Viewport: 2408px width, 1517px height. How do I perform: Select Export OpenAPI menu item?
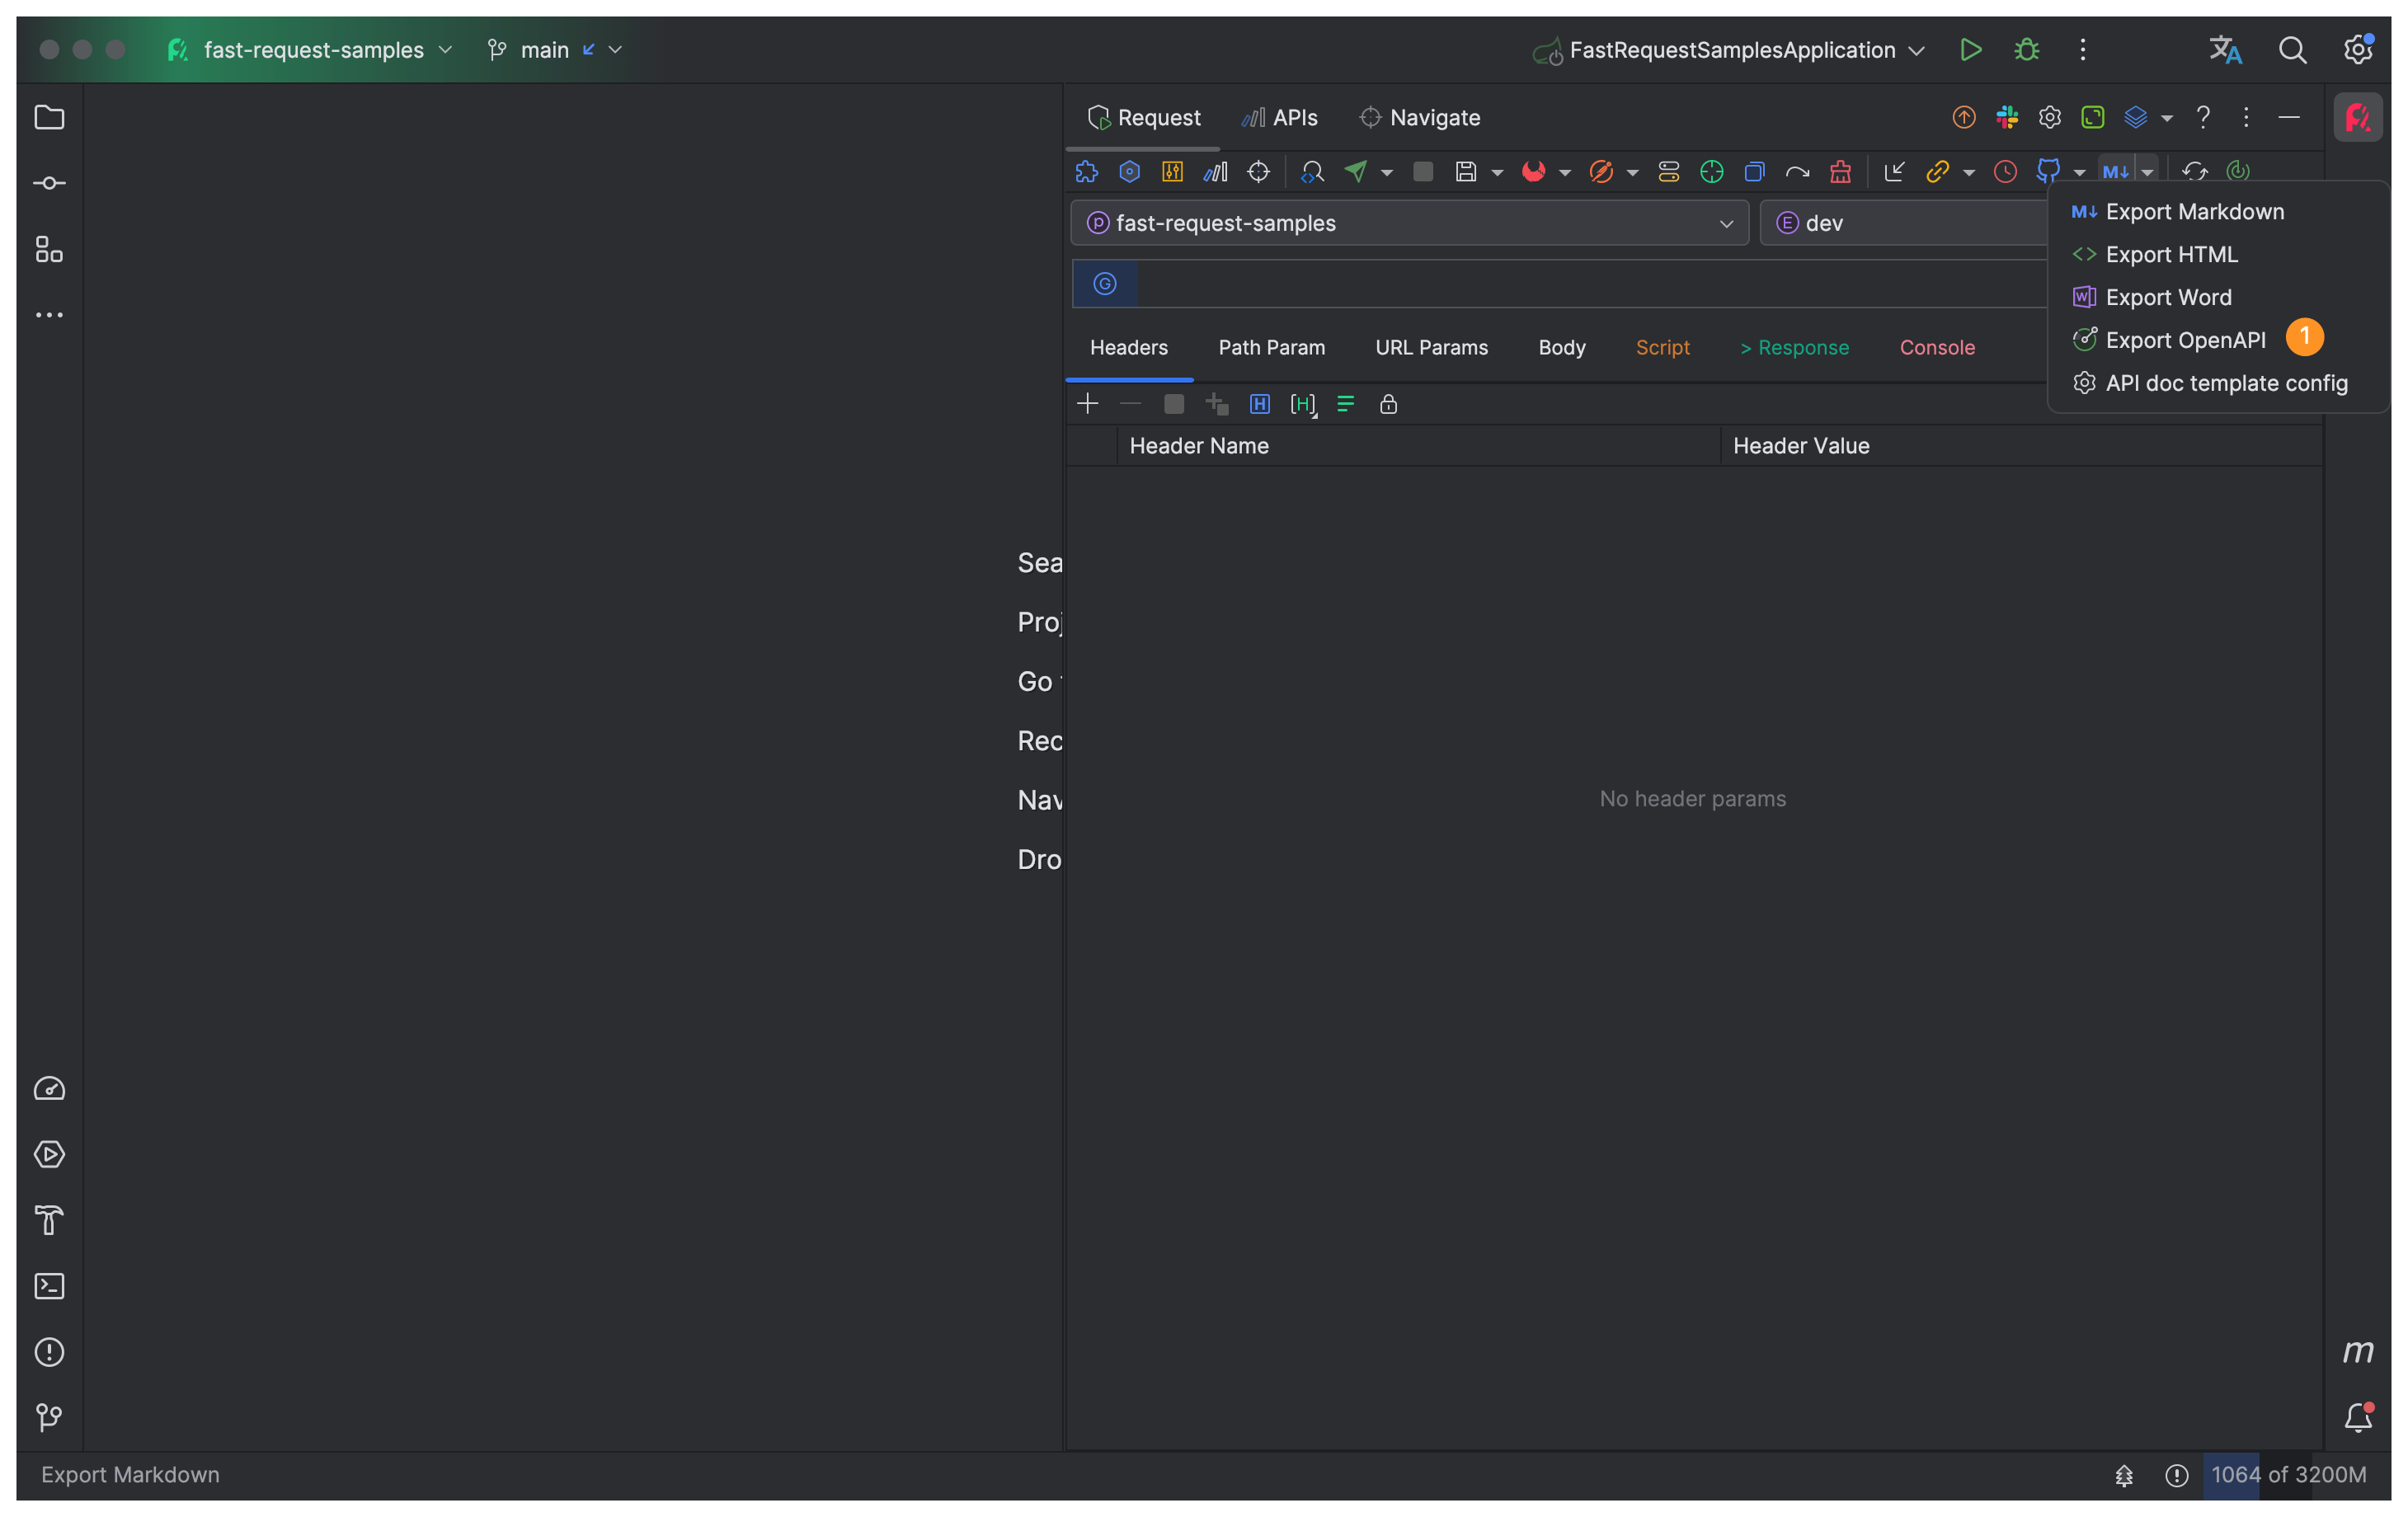pos(2185,340)
